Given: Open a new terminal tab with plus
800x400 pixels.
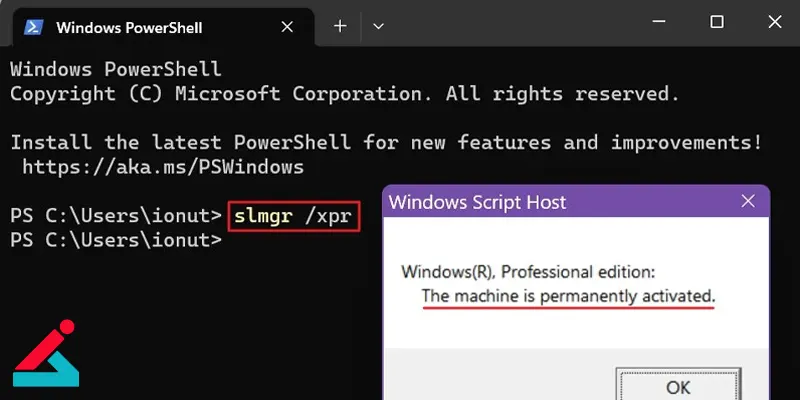Looking at the screenshot, I should [340, 26].
